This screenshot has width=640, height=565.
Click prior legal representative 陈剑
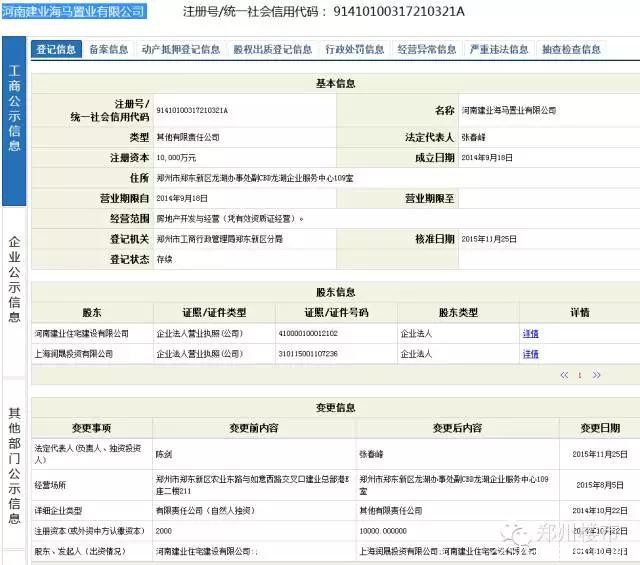click(x=164, y=454)
